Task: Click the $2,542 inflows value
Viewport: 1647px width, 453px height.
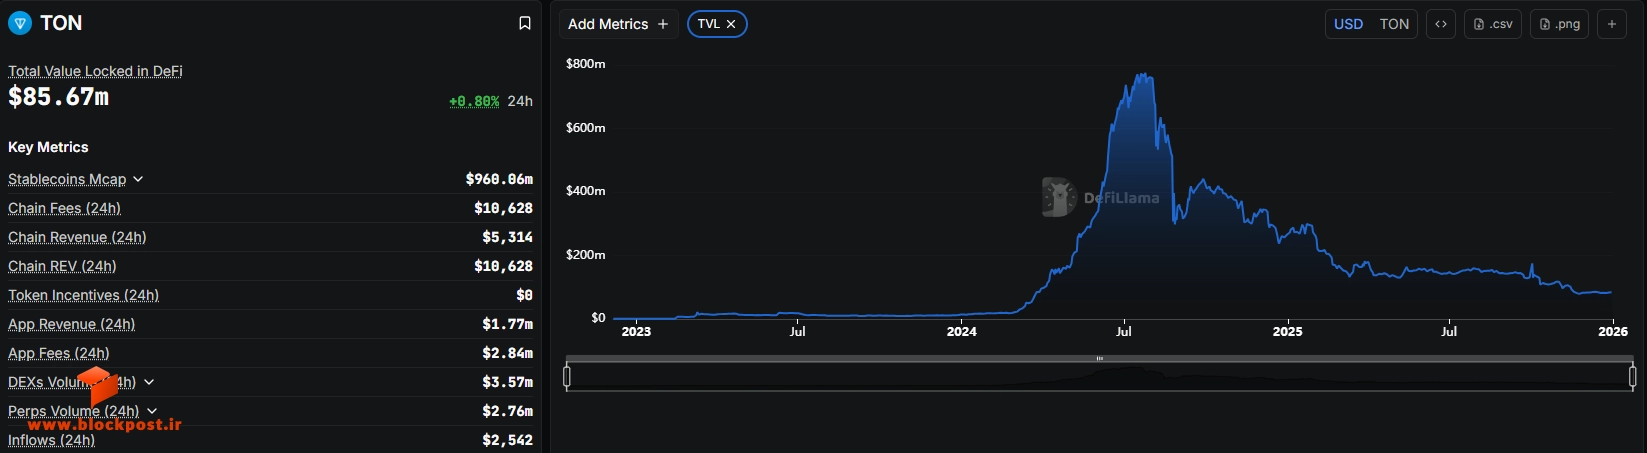Action: pyautogui.click(x=507, y=440)
